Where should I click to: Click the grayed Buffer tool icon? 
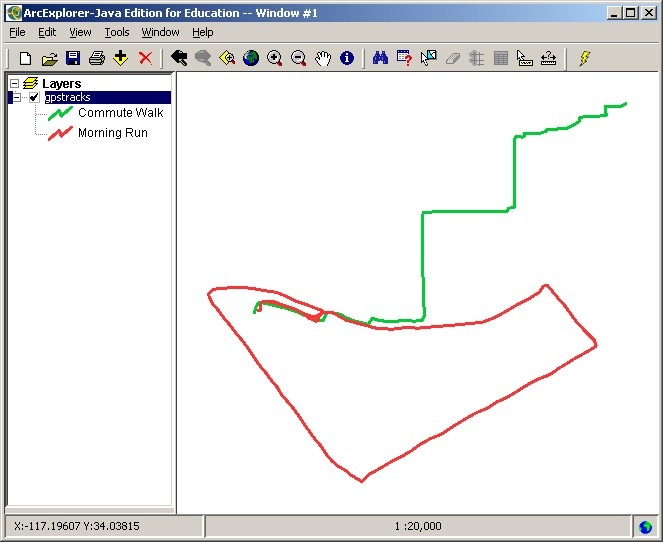[477, 58]
